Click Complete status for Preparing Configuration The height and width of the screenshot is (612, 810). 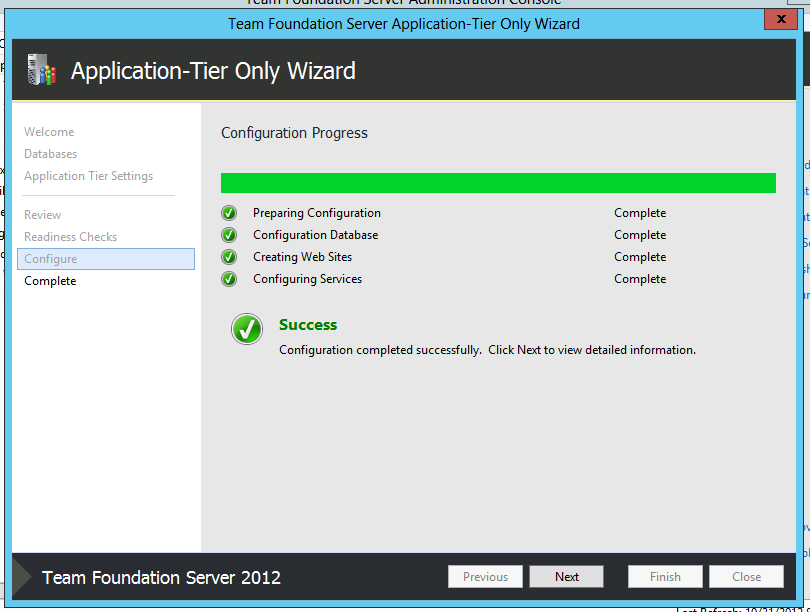[x=640, y=213]
